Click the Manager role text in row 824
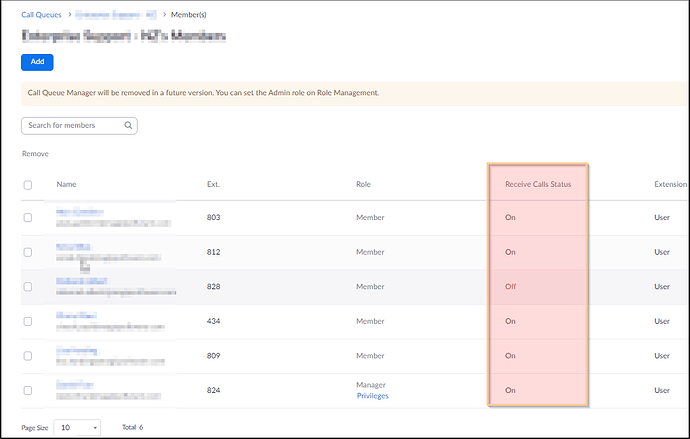The width and height of the screenshot is (690, 439). [x=371, y=385]
